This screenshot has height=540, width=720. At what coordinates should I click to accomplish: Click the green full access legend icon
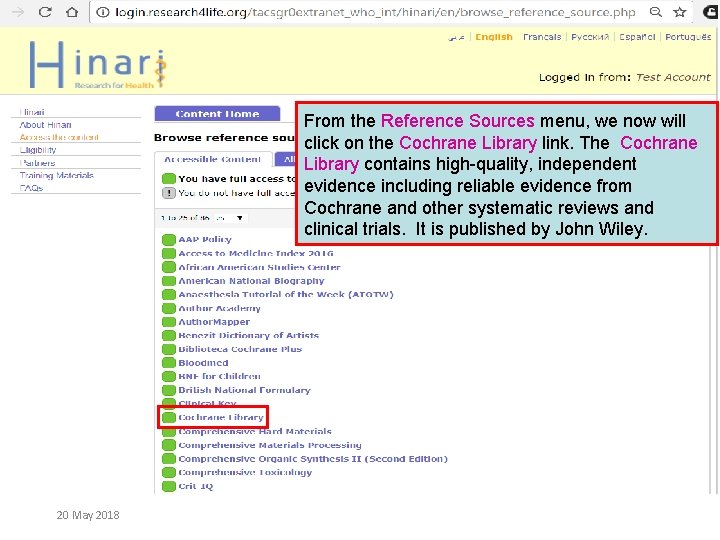pyautogui.click(x=169, y=179)
